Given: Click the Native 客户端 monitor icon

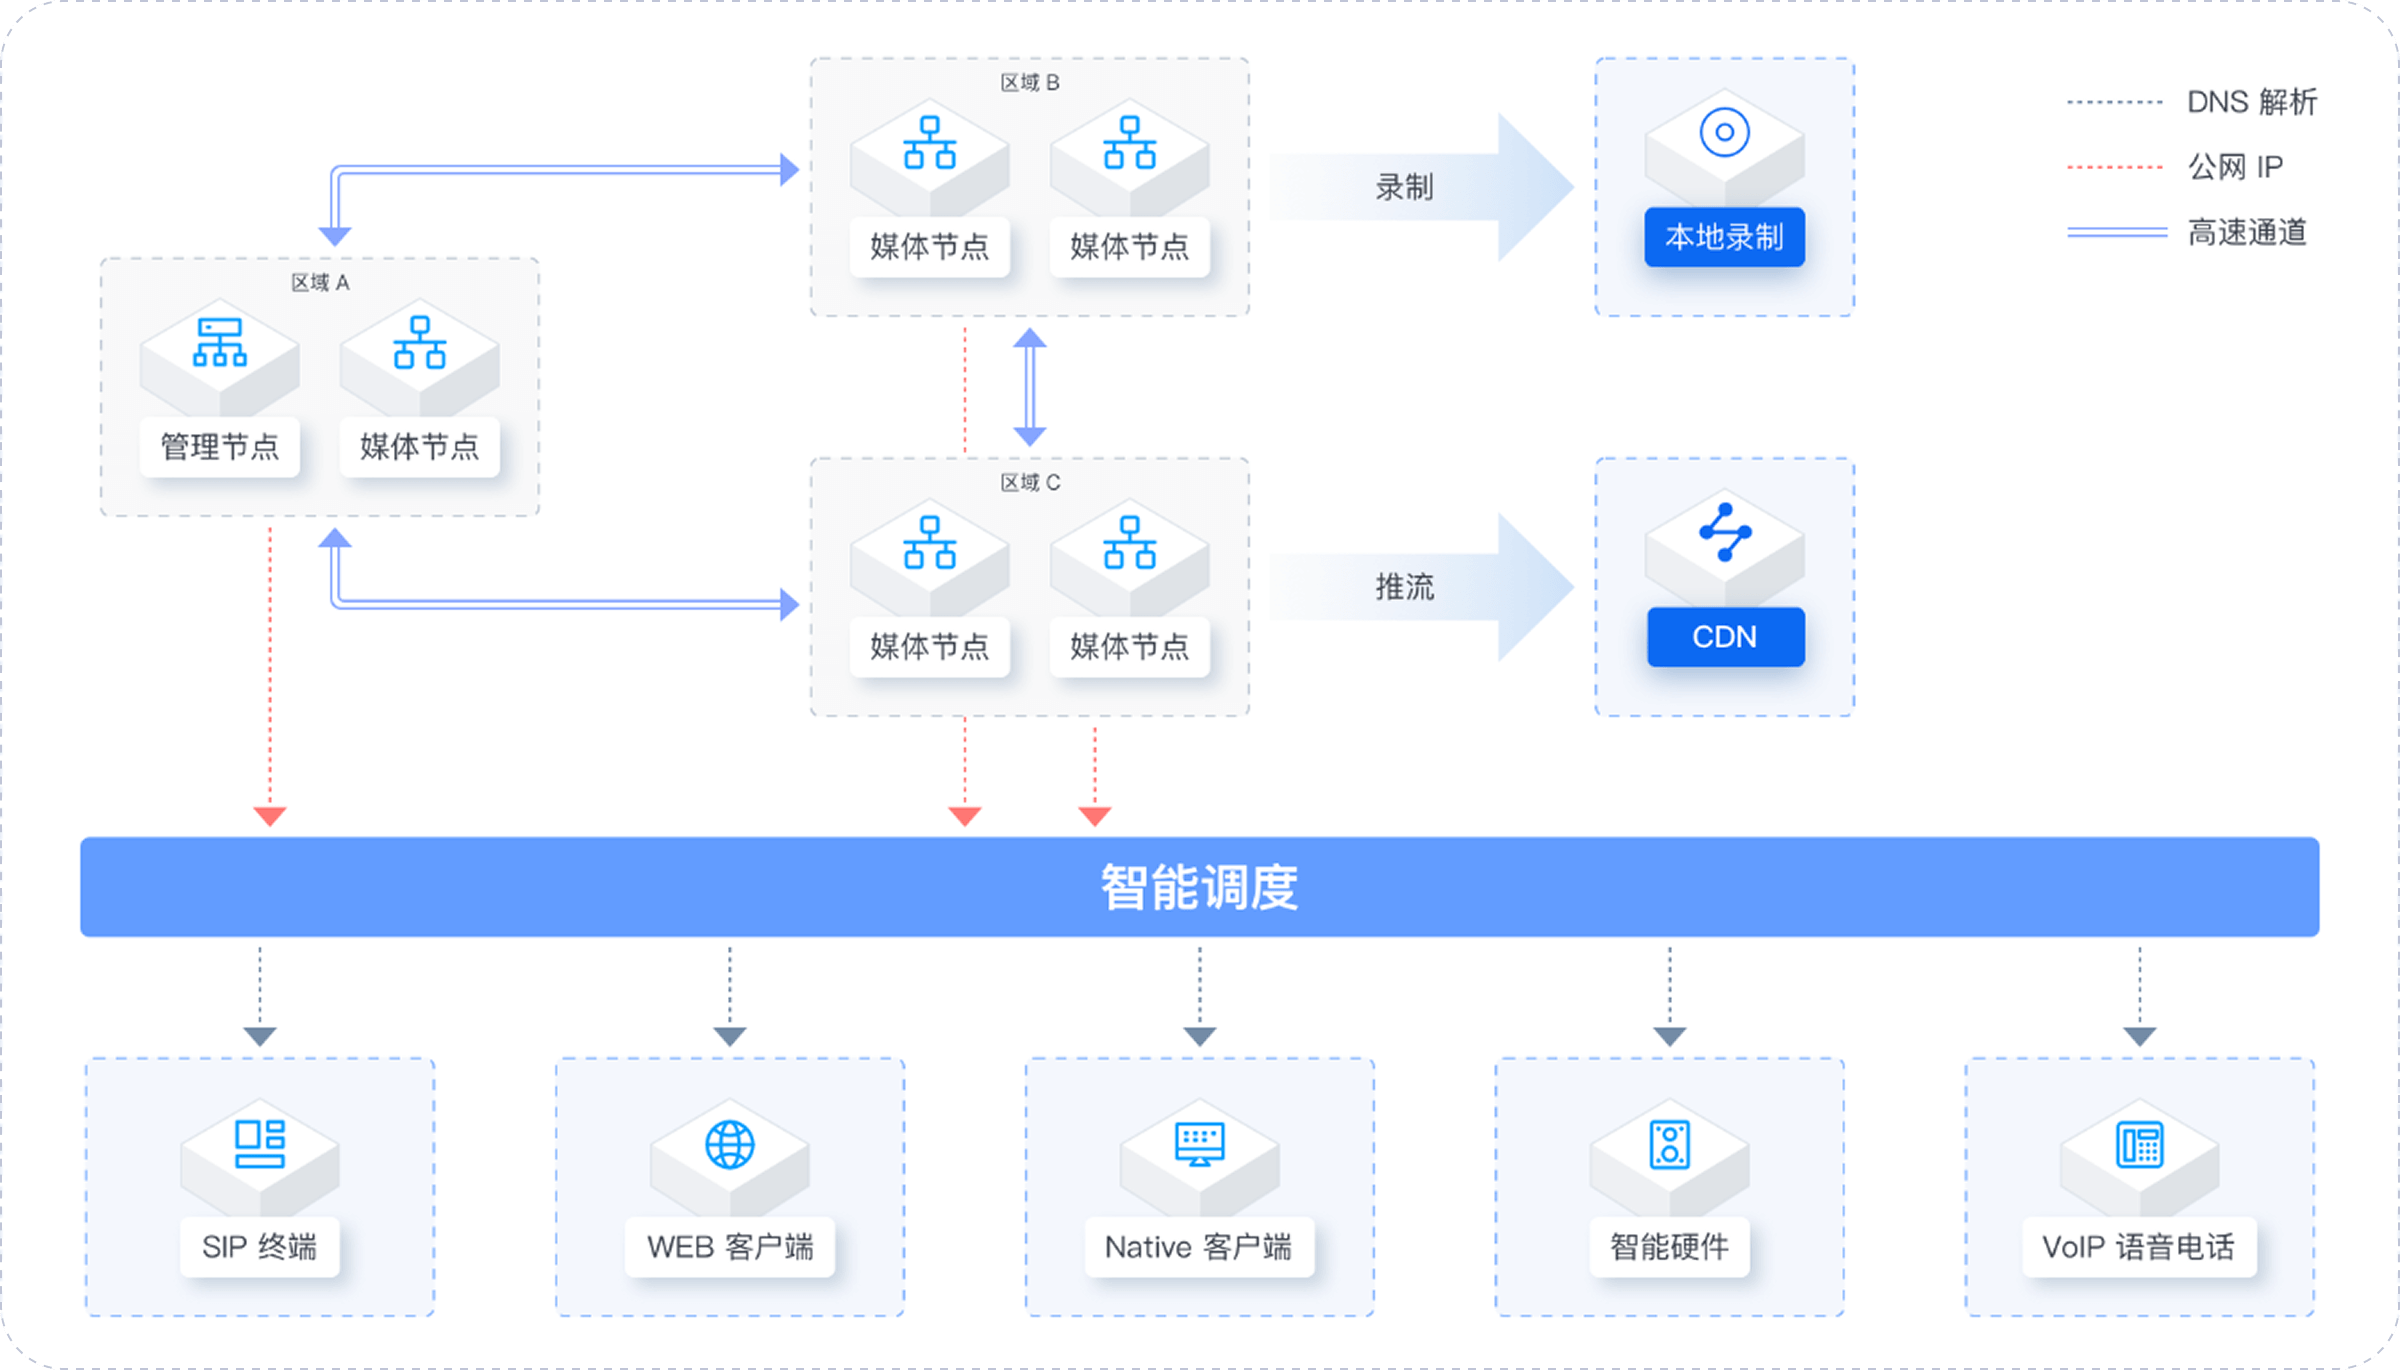Looking at the screenshot, I should (1200, 1144).
